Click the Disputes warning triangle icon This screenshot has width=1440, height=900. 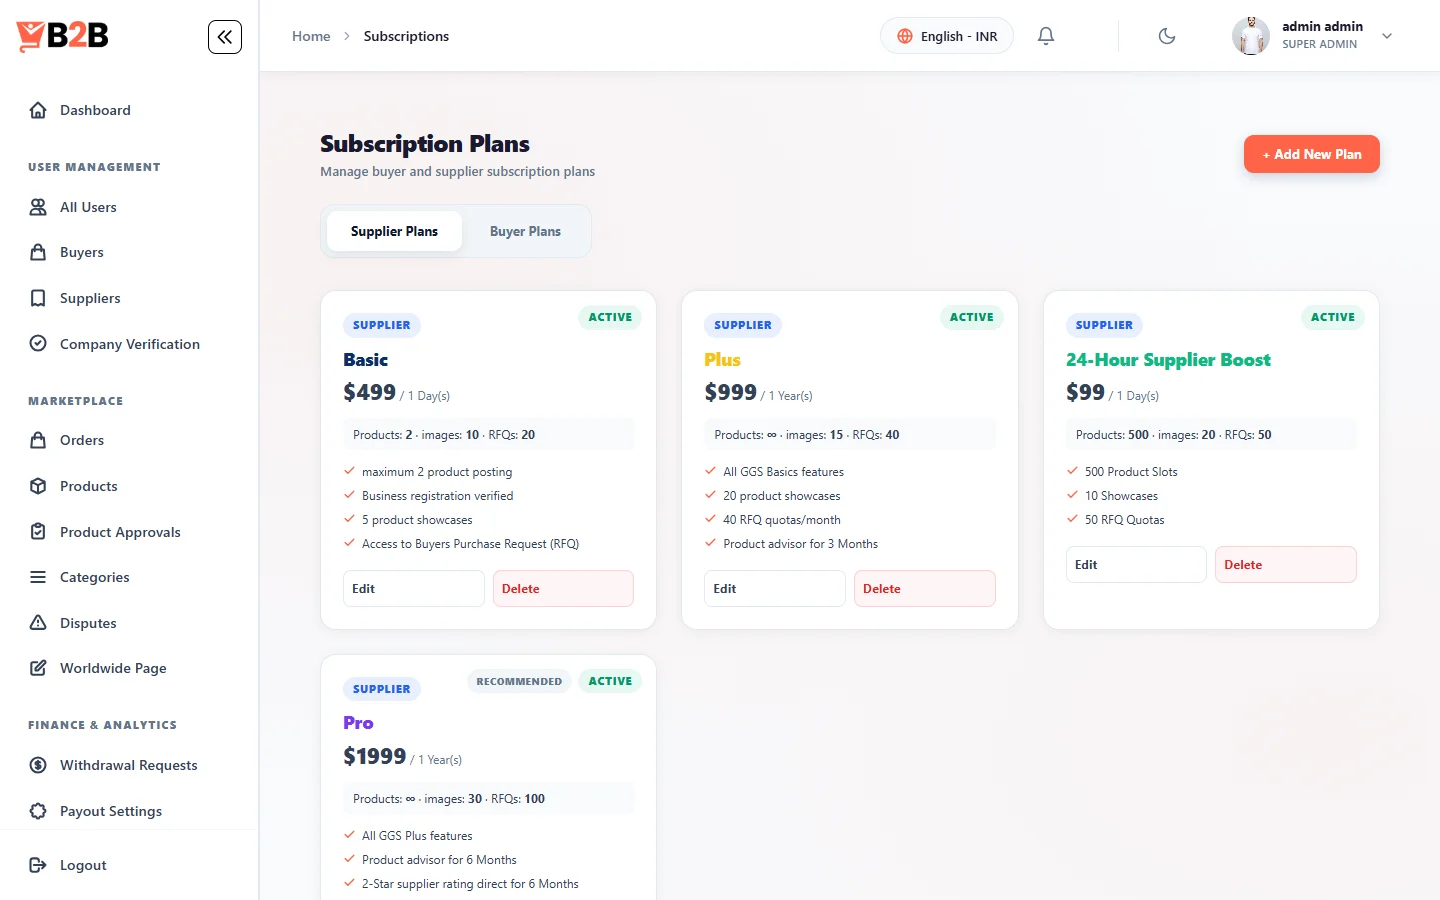point(38,623)
